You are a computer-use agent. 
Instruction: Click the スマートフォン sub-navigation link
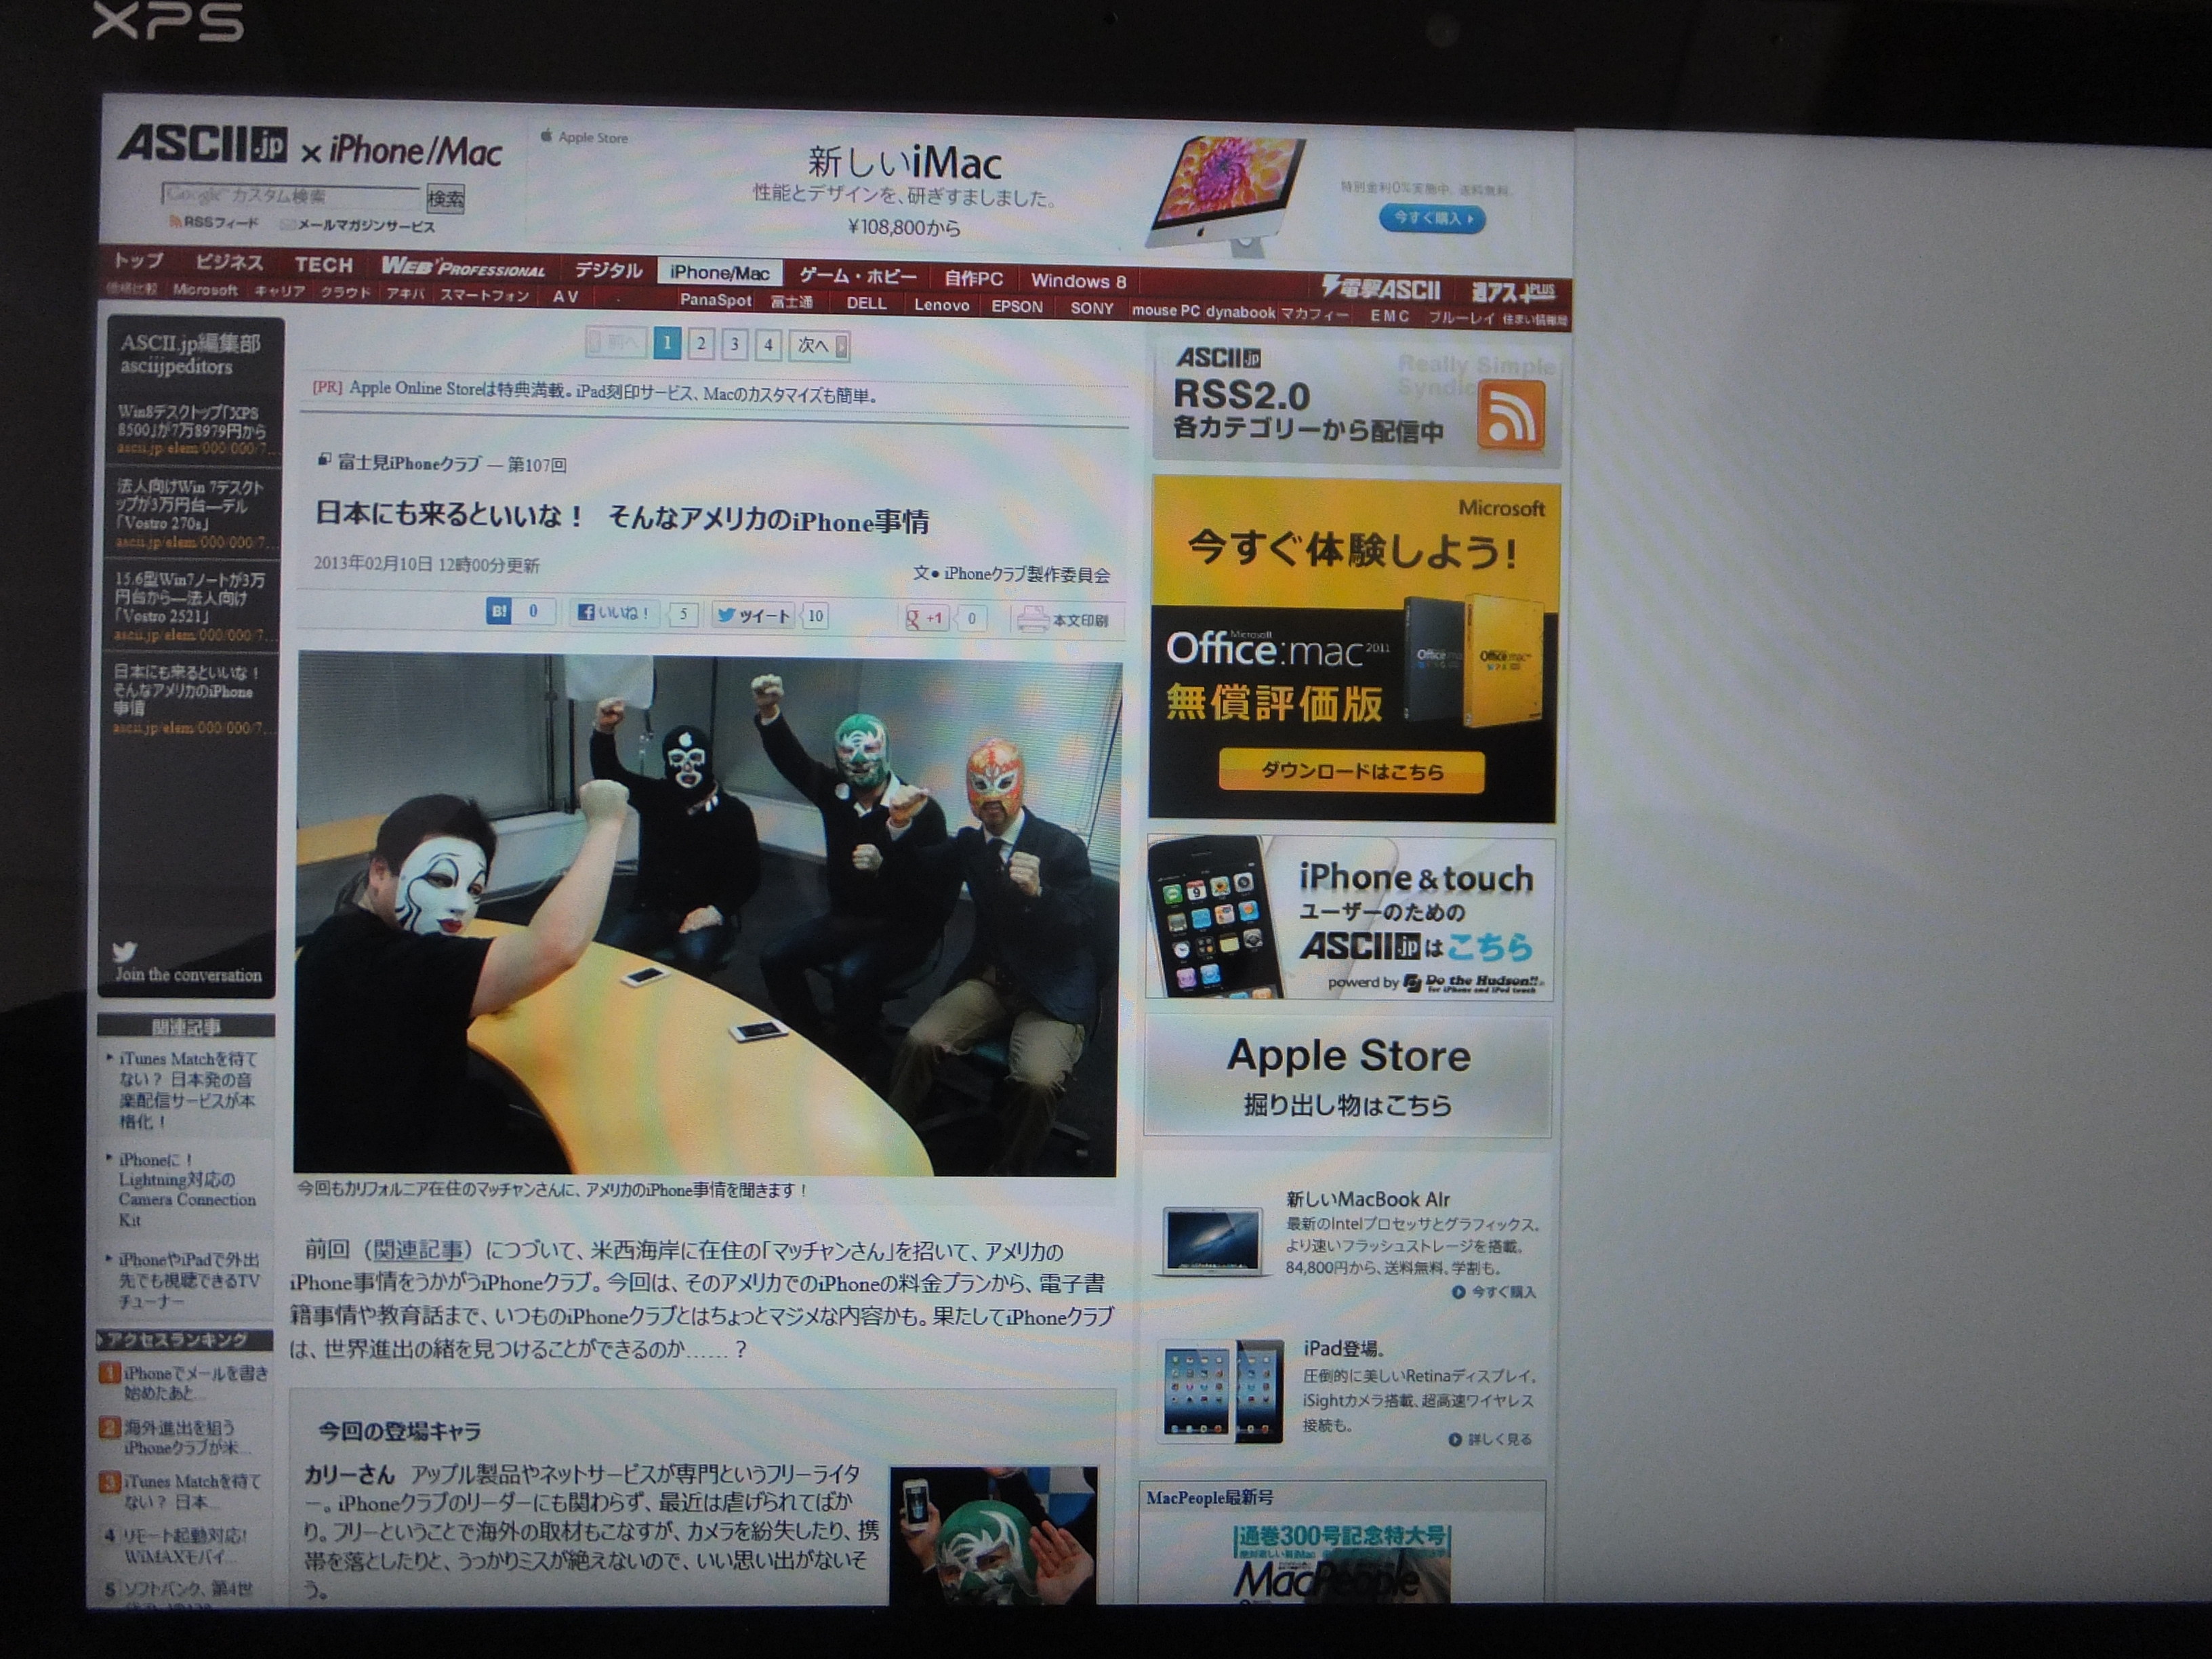click(x=484, y=295)
